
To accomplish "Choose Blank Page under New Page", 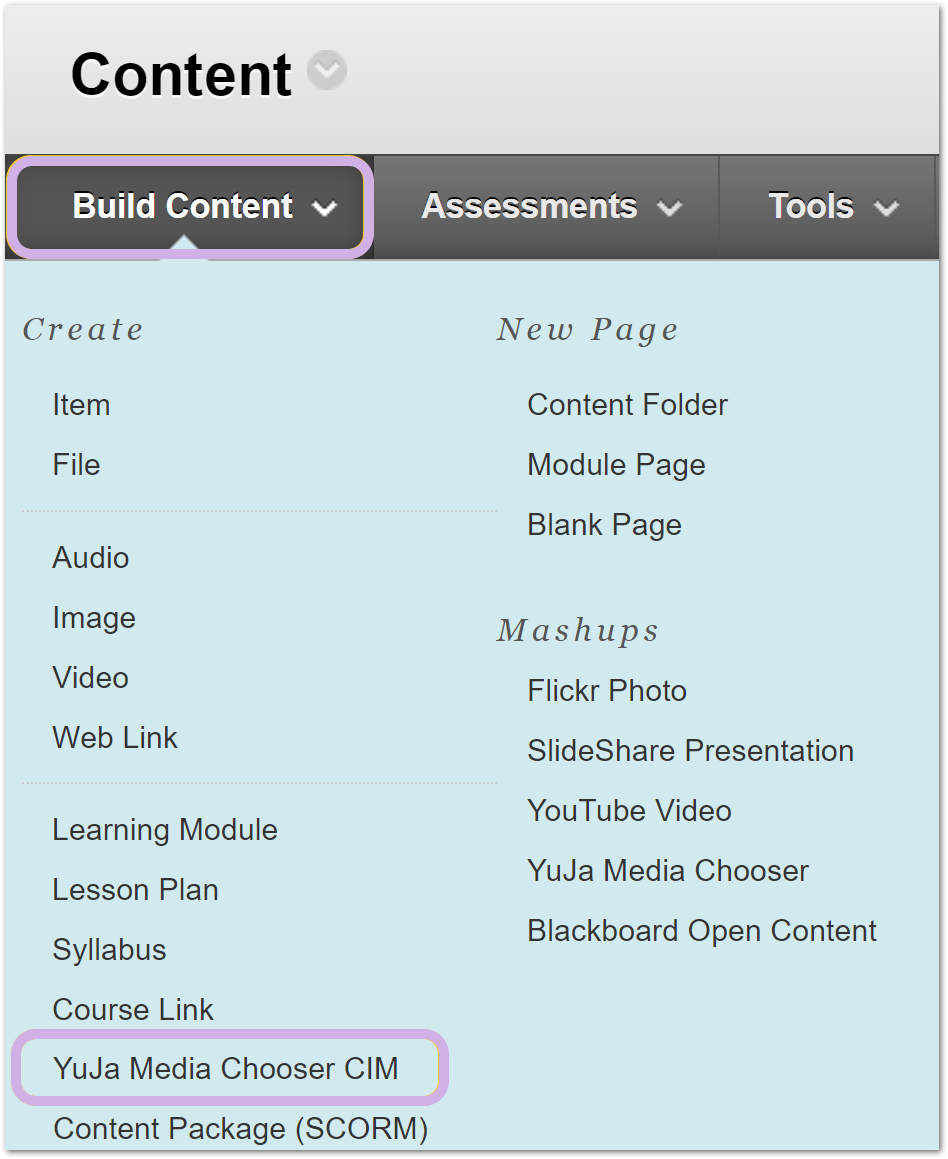I will tap(604, 526).
